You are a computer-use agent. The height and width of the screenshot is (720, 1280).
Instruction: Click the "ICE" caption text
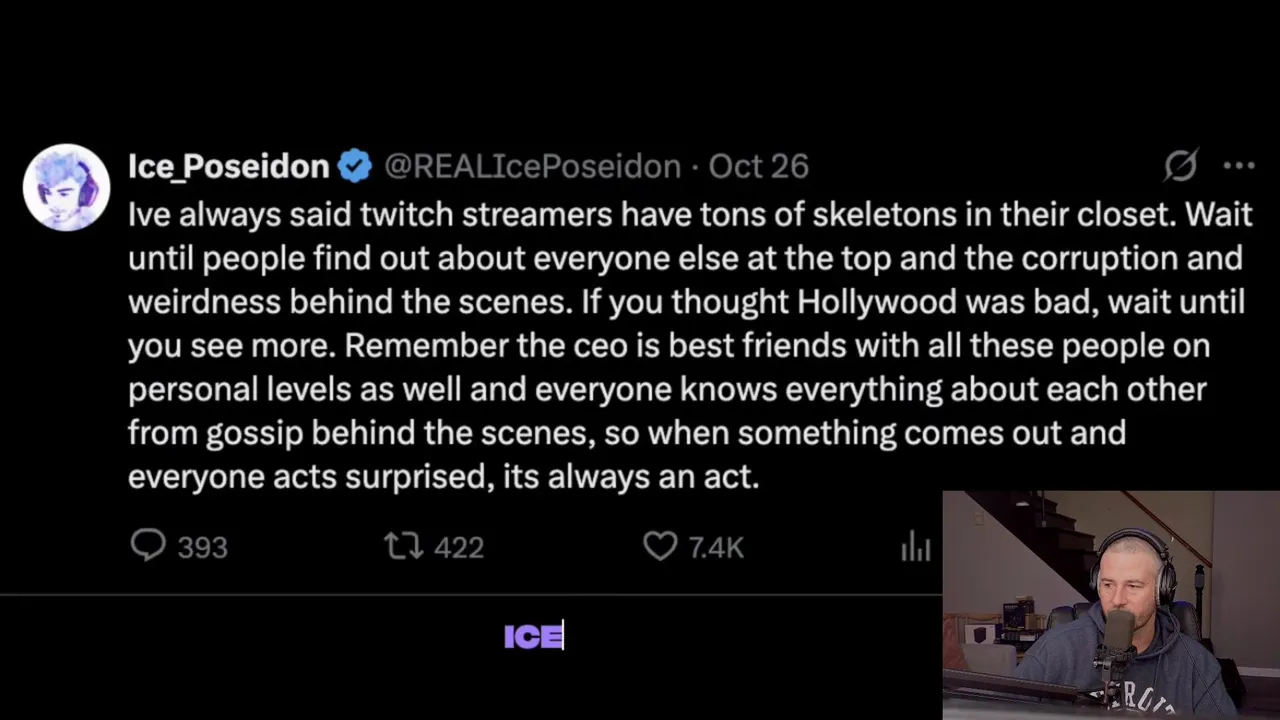(534, 637)
